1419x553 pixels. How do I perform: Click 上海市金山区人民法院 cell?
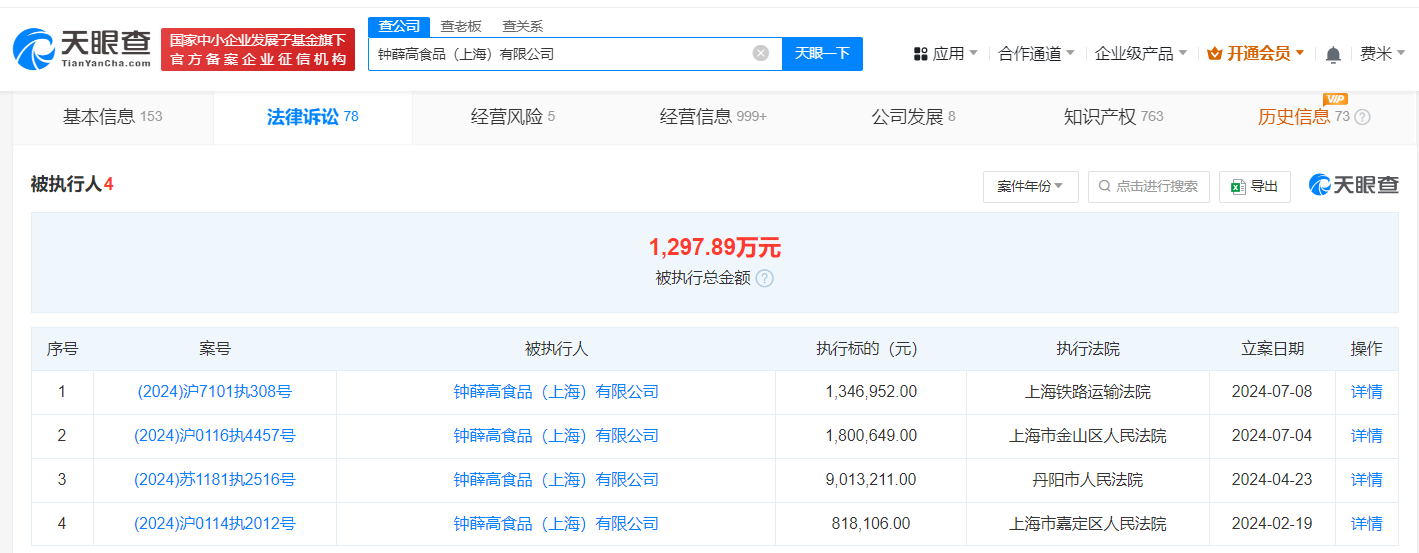(1088, 436)
